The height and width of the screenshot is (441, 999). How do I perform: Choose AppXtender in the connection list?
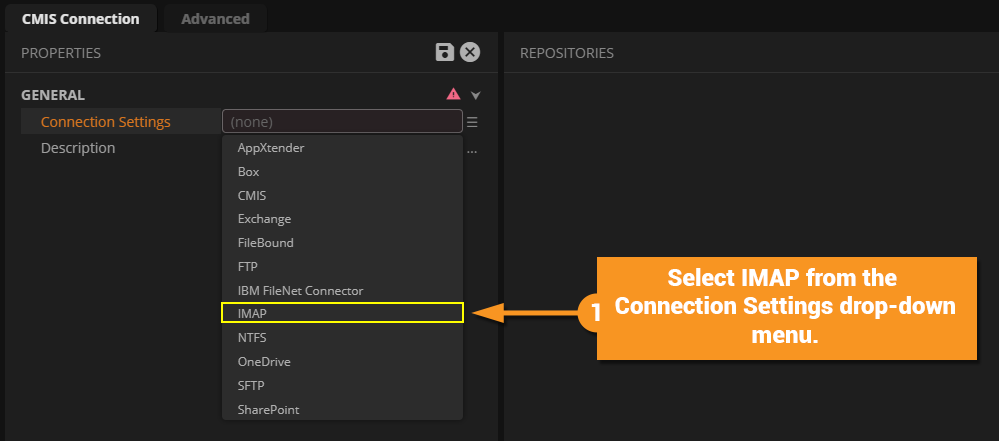coord(270,147)
